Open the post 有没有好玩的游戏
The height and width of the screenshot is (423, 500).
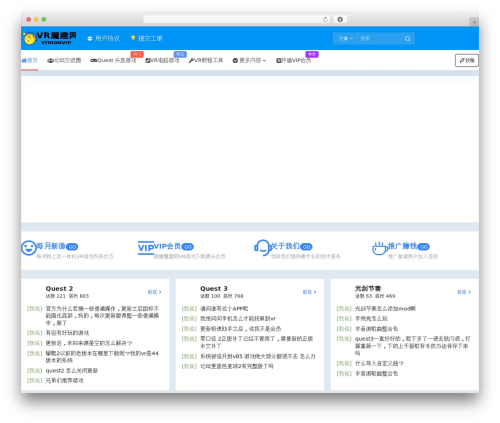click(67, 333)
